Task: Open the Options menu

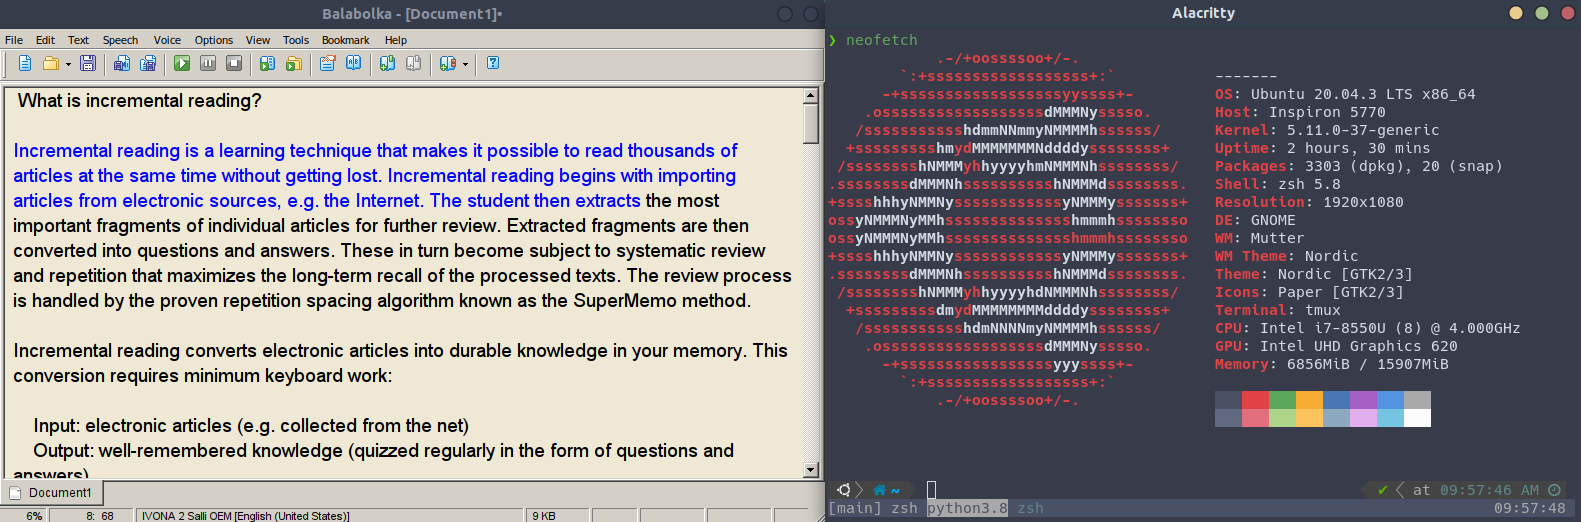Action: 214,40
